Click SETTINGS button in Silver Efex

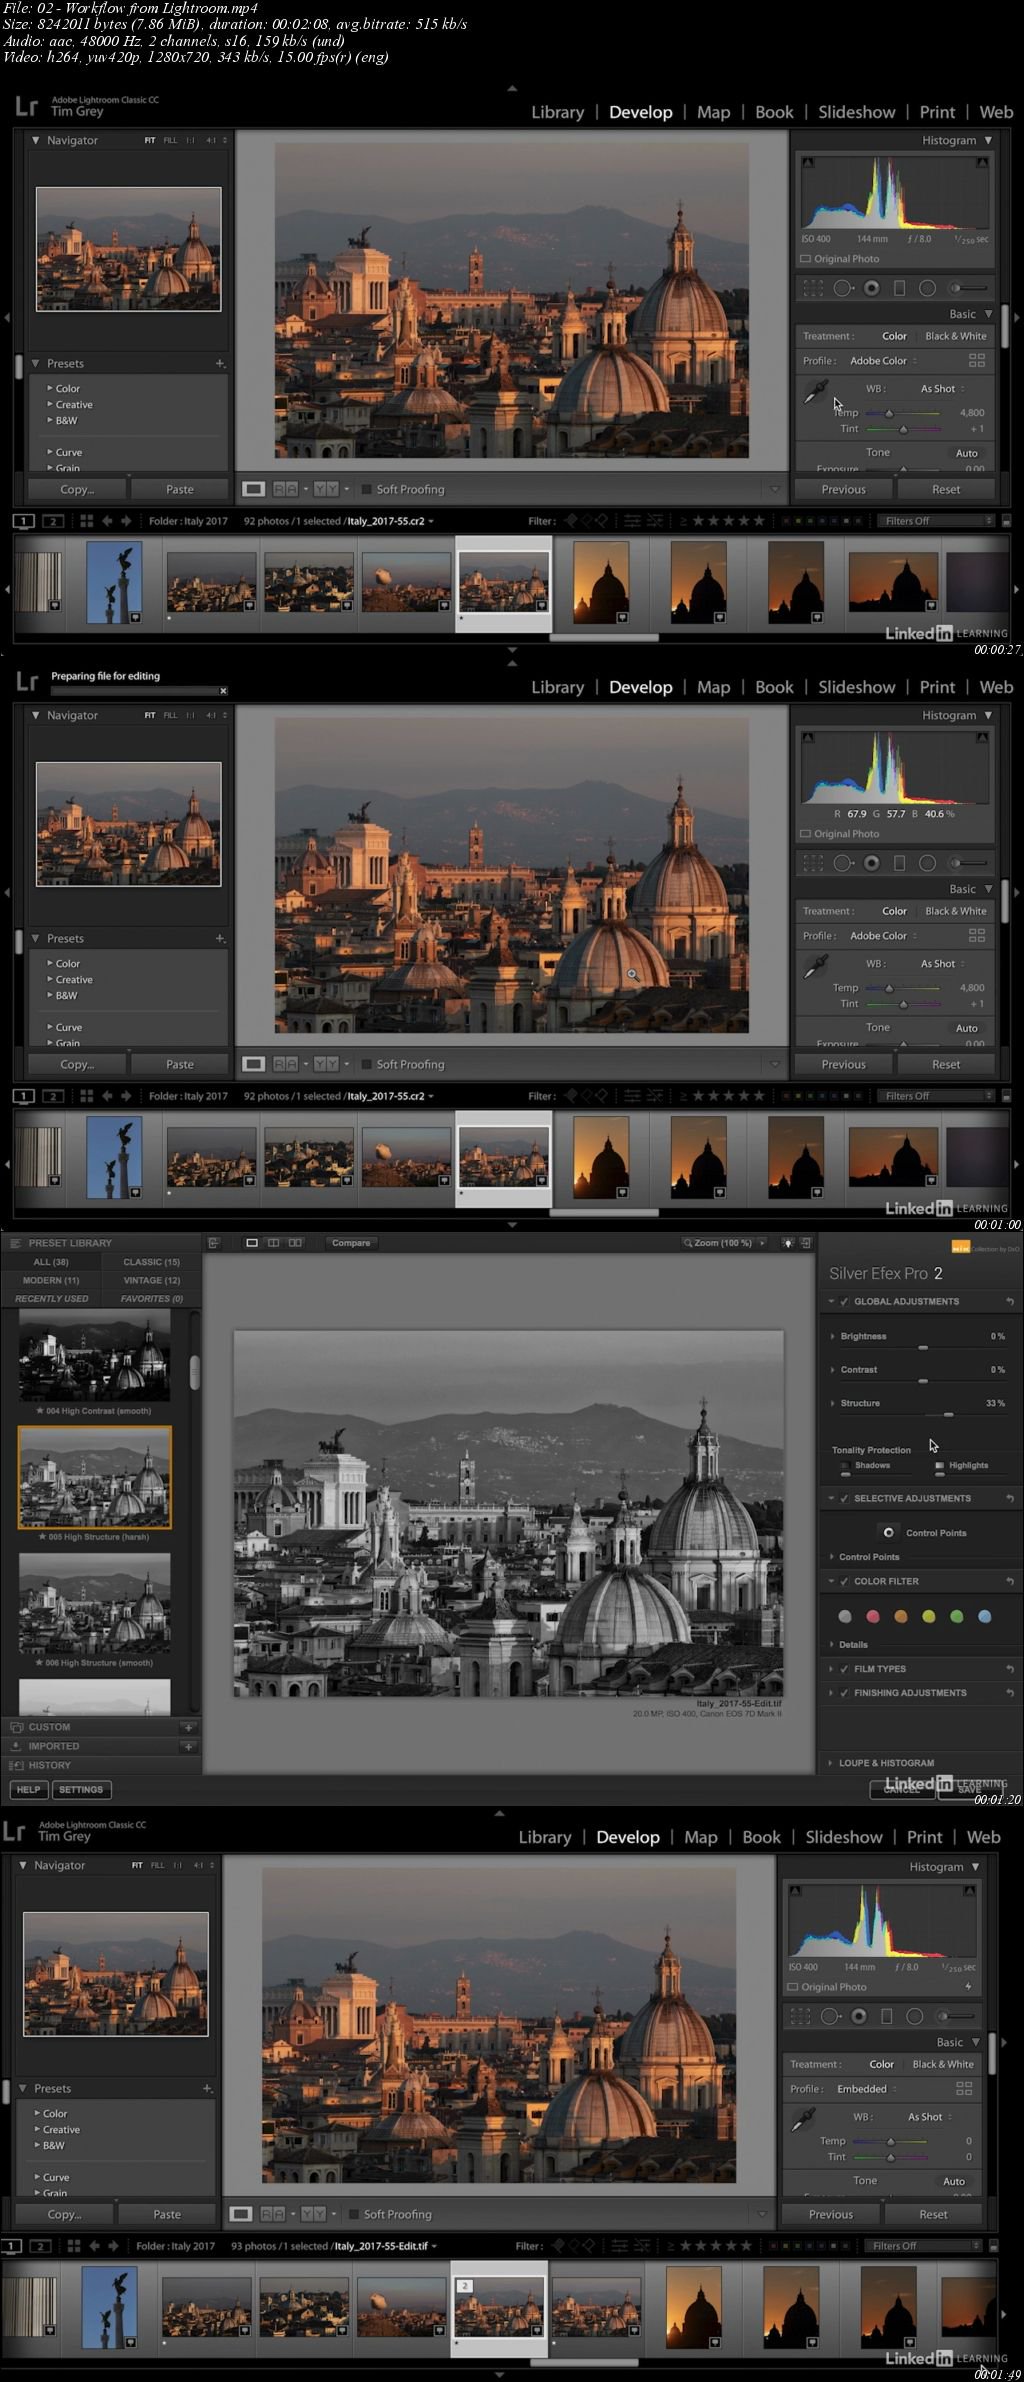pyautogui.click(x=80, y=1790)
